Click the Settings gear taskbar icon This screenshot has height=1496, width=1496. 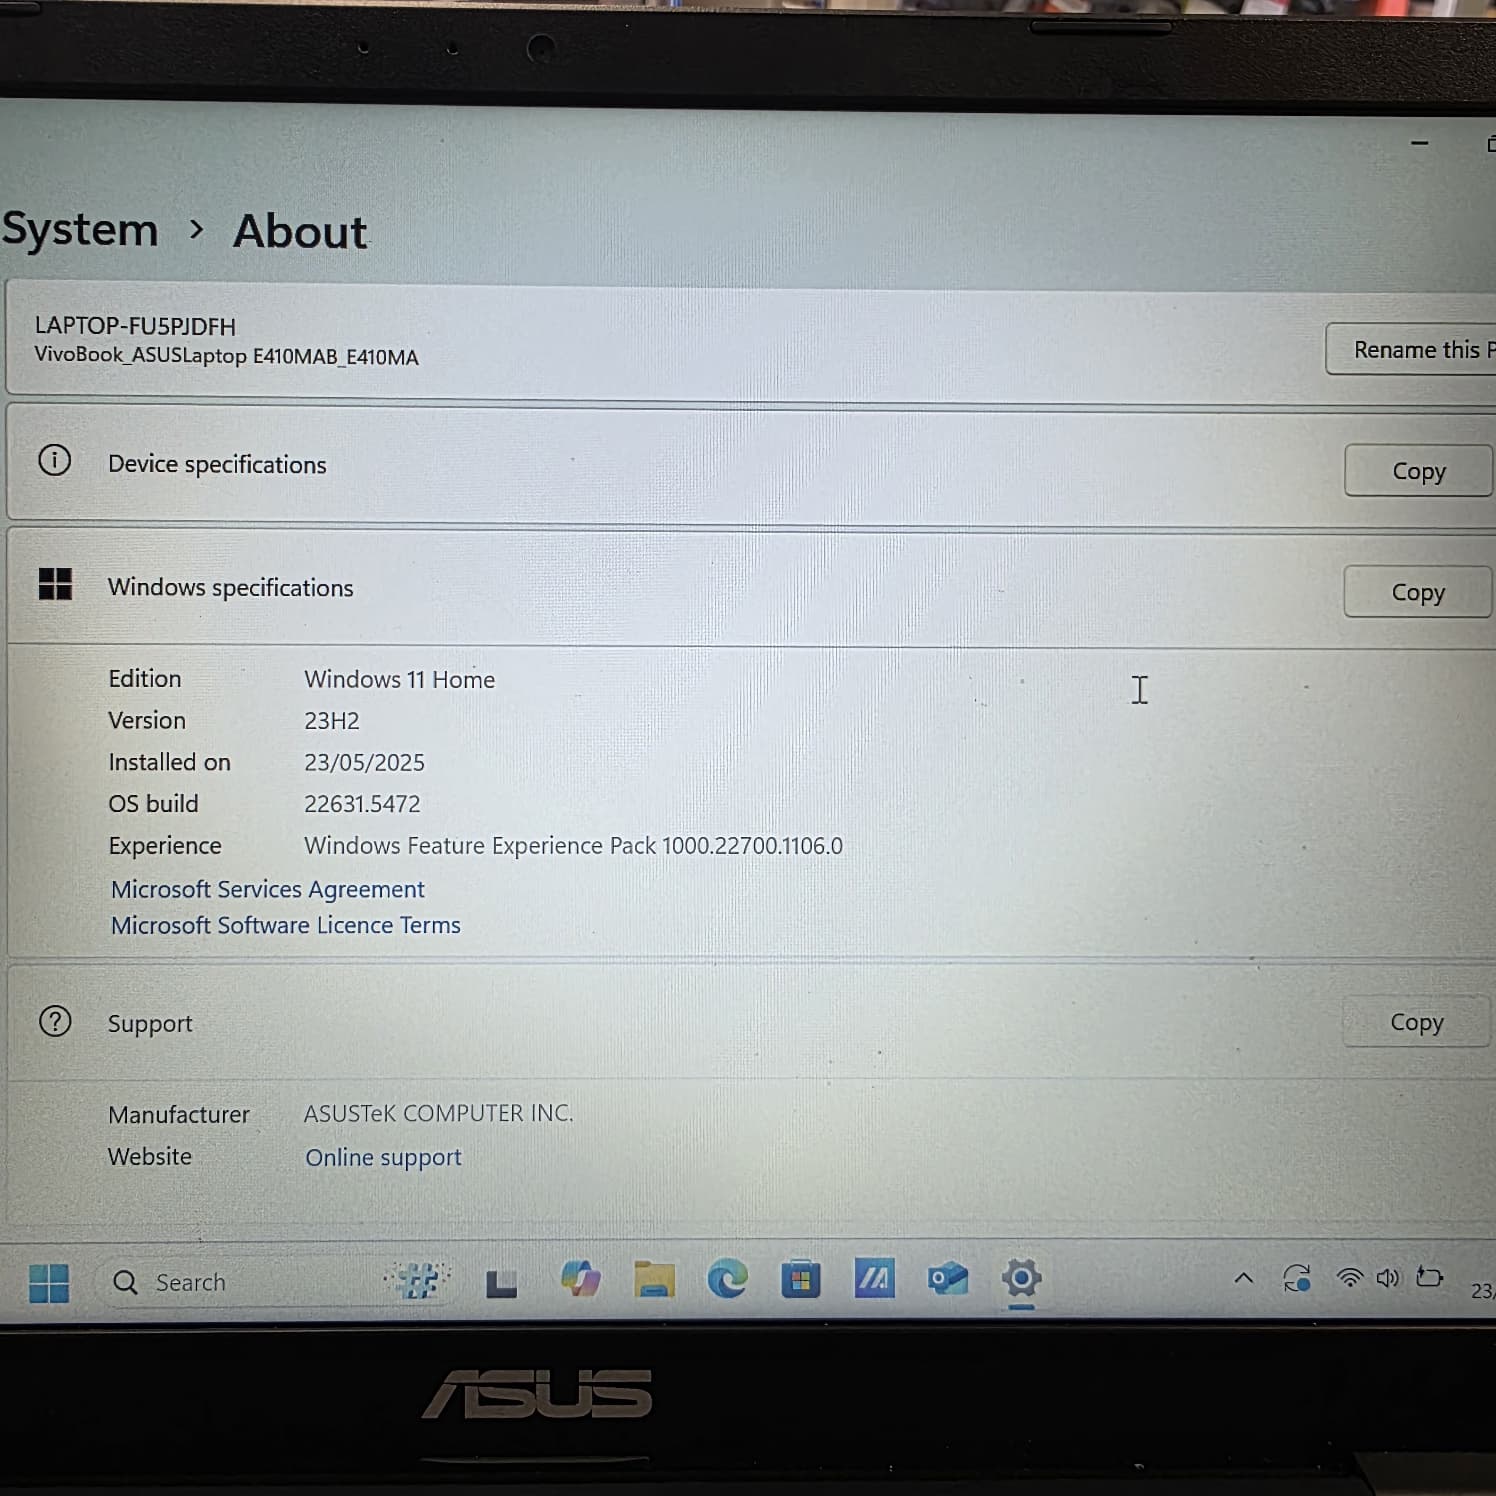(x=1021, y=1277)
